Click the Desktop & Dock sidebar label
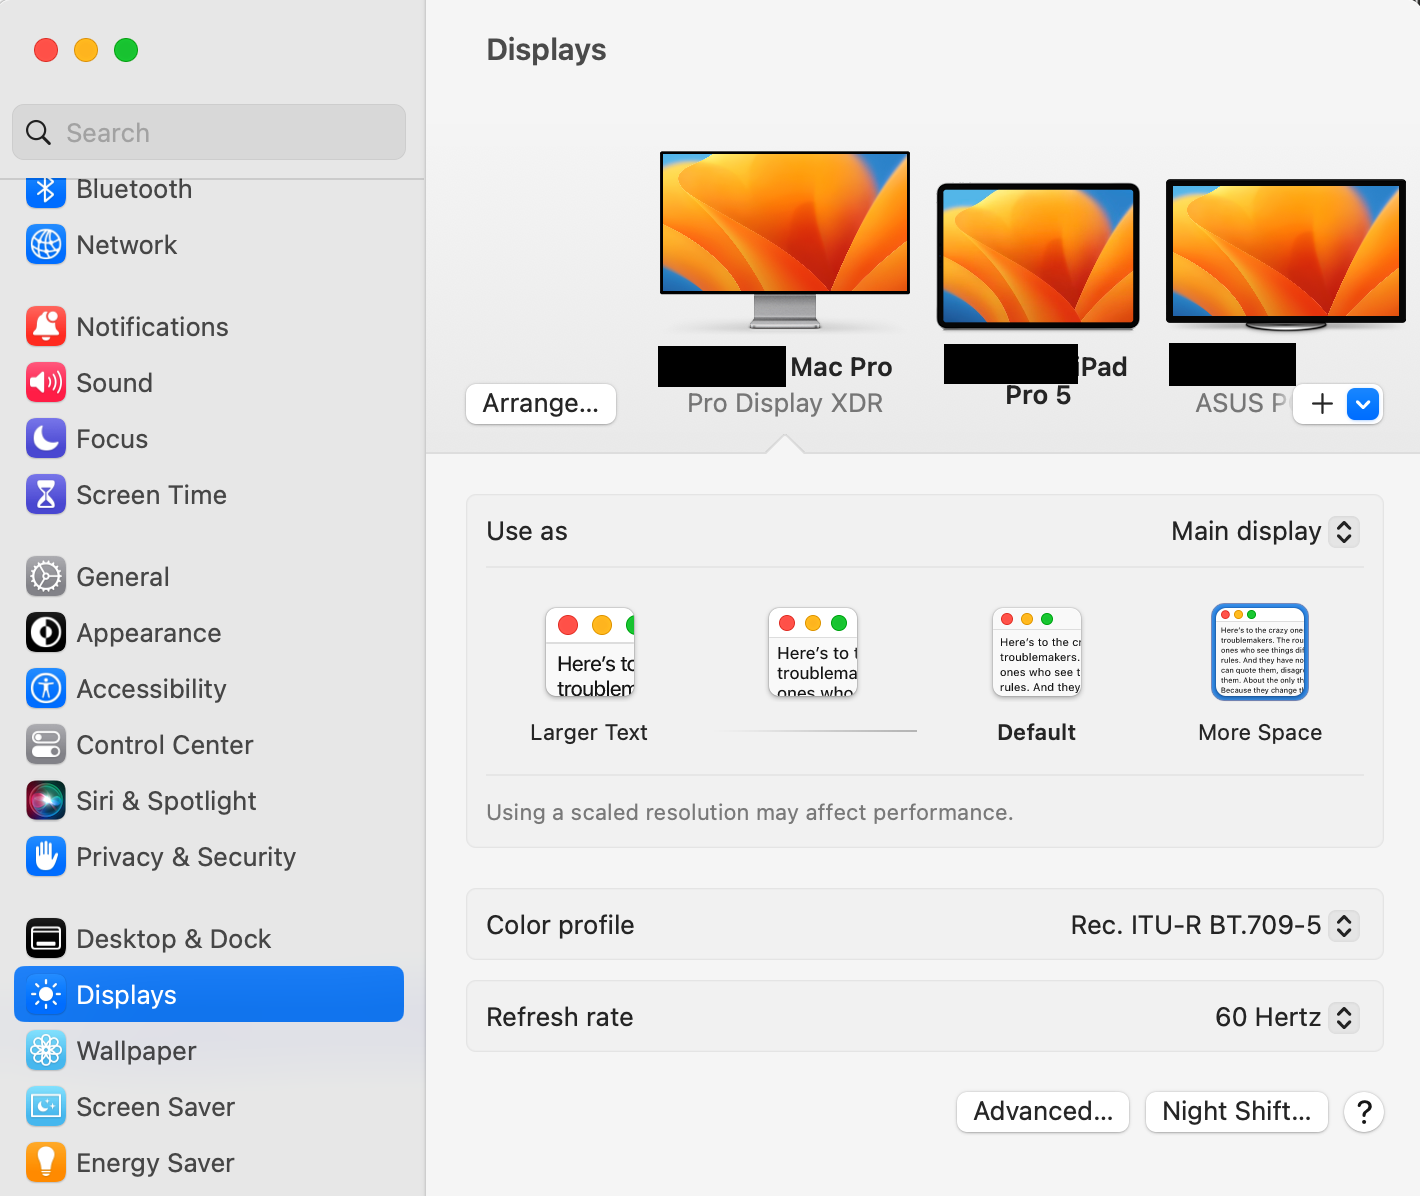 coord(174,939)
